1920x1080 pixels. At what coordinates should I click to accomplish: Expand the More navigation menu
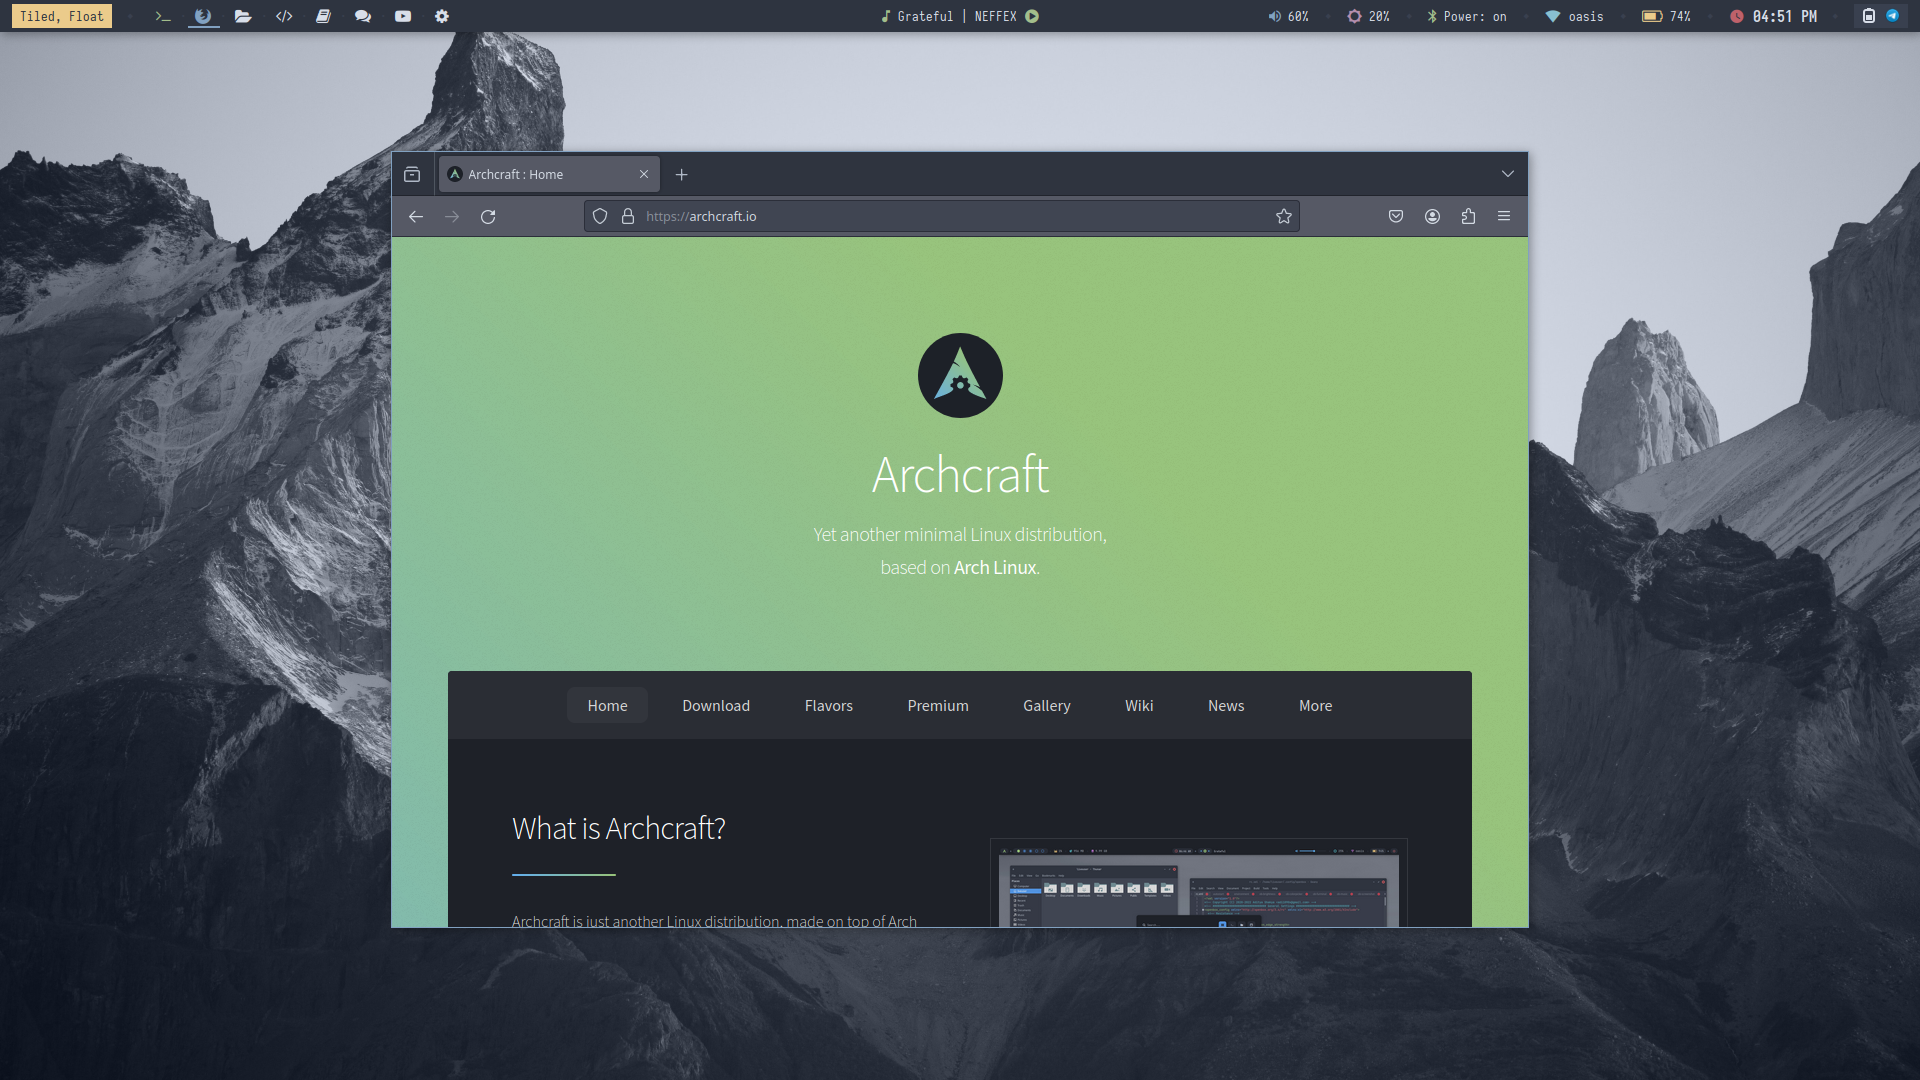(x=1315, y=705)
